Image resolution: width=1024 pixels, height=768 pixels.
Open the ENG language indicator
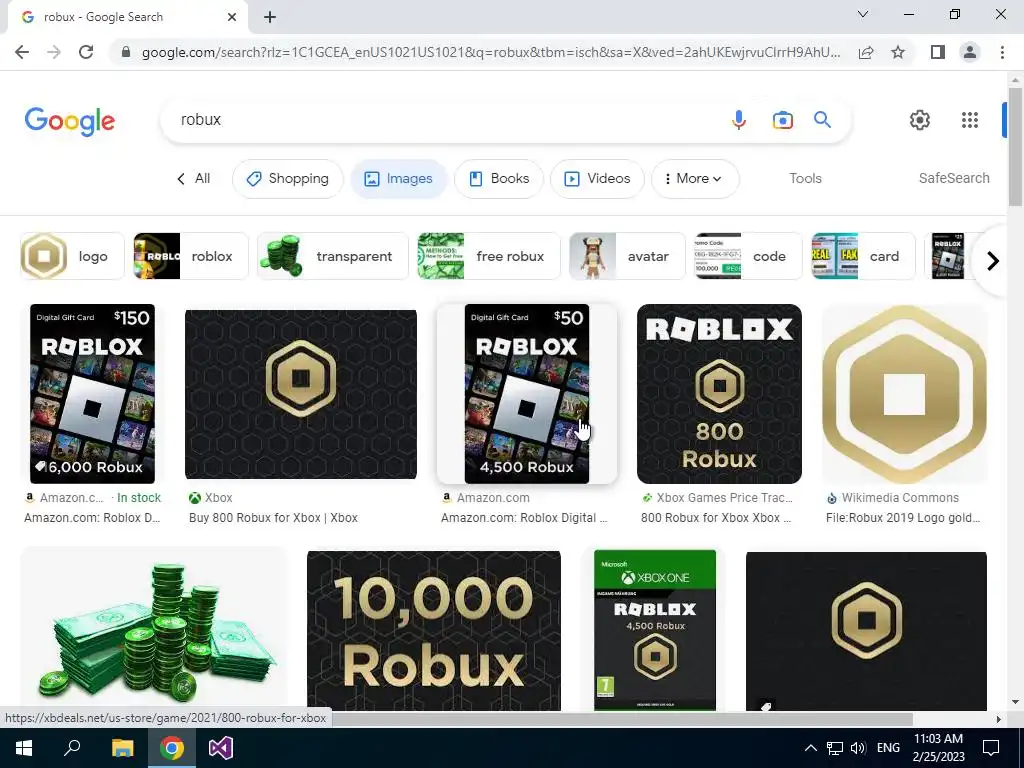[x=888, y=748]
